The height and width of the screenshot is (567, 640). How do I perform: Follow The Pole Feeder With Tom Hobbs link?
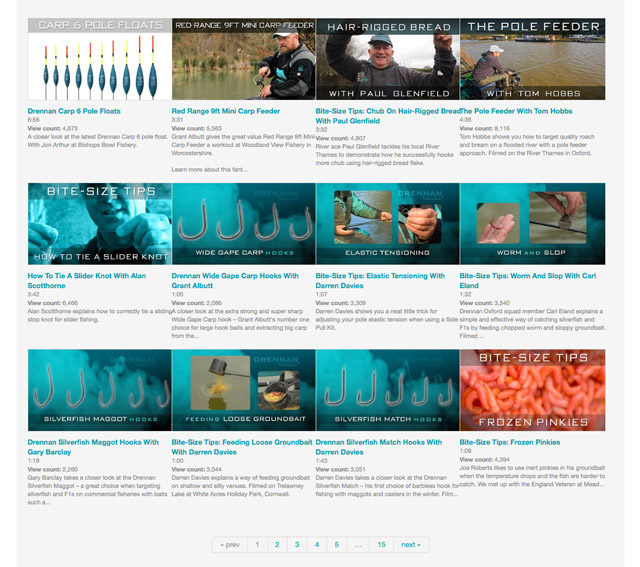[516, 111]
